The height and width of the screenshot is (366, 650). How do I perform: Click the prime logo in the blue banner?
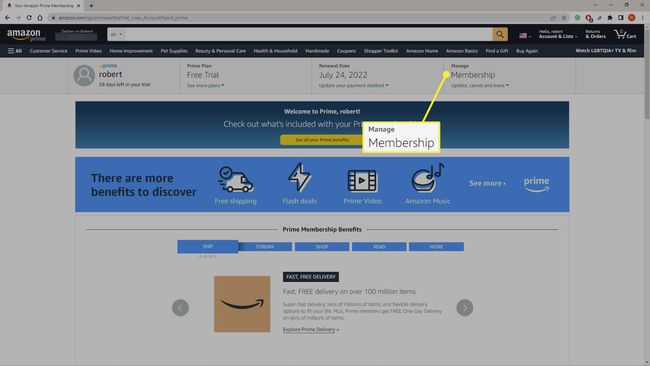[x=536, y=184]
